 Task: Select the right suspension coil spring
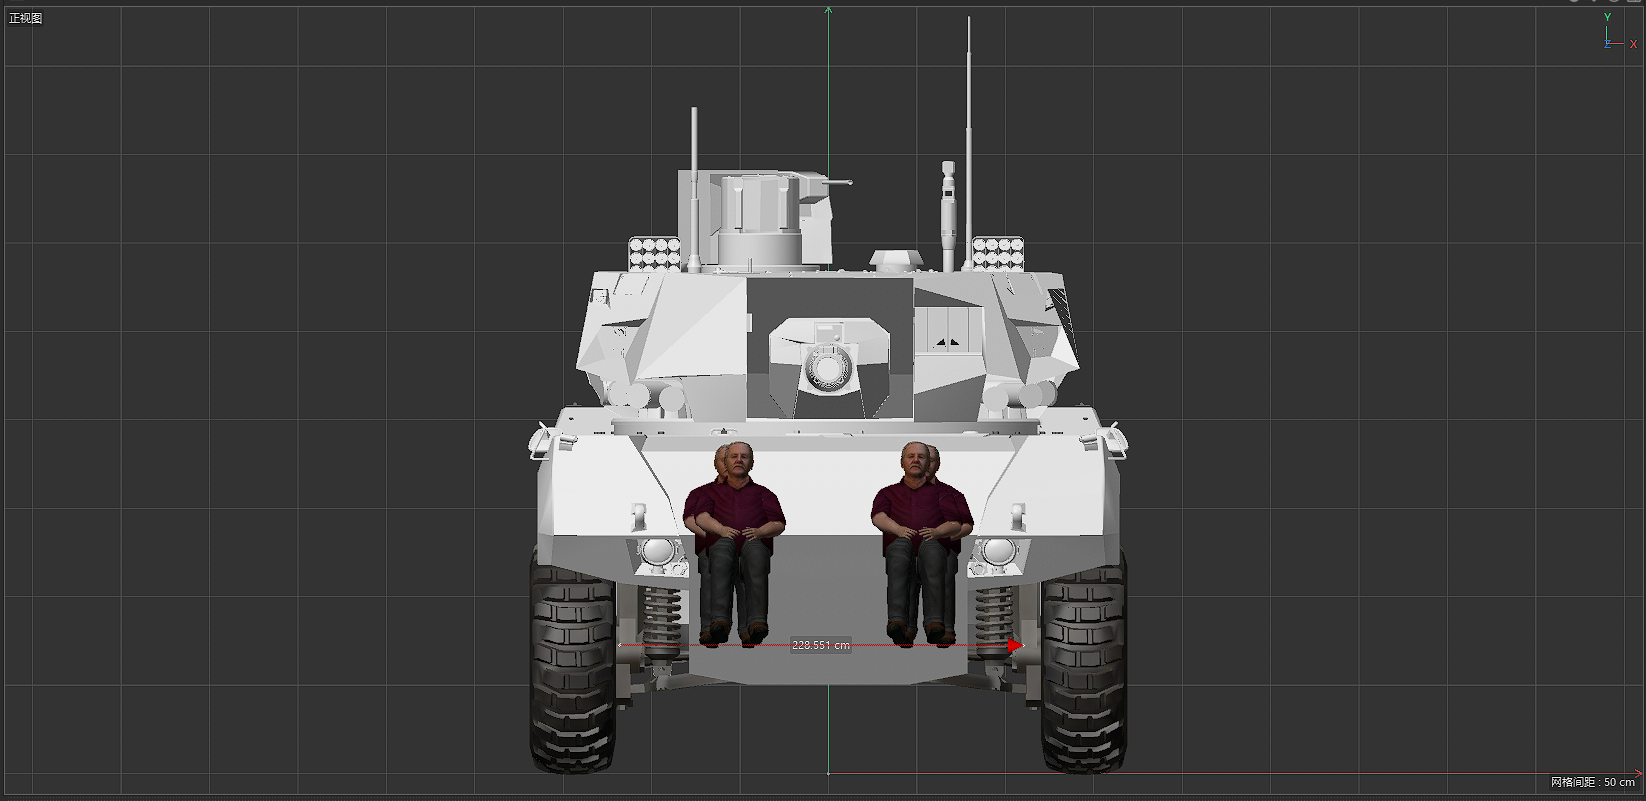[x=993, y=618]
